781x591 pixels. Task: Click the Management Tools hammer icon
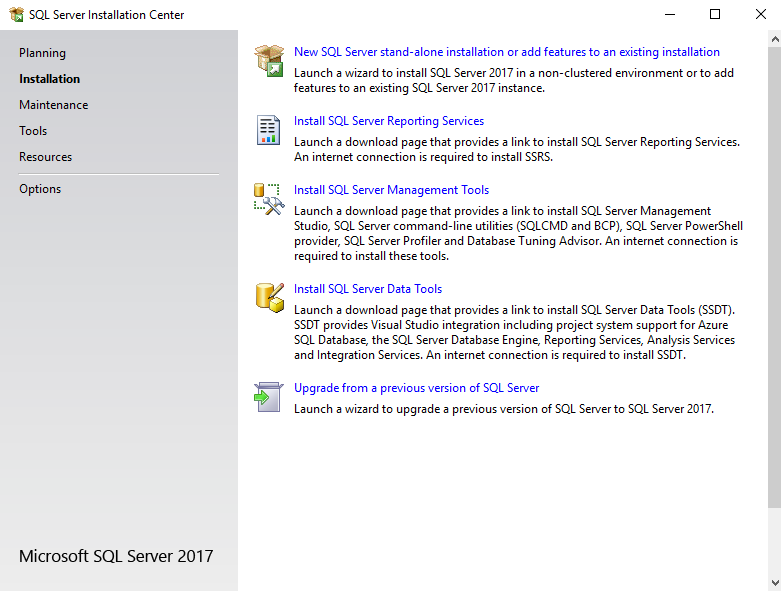click(269, 199)
